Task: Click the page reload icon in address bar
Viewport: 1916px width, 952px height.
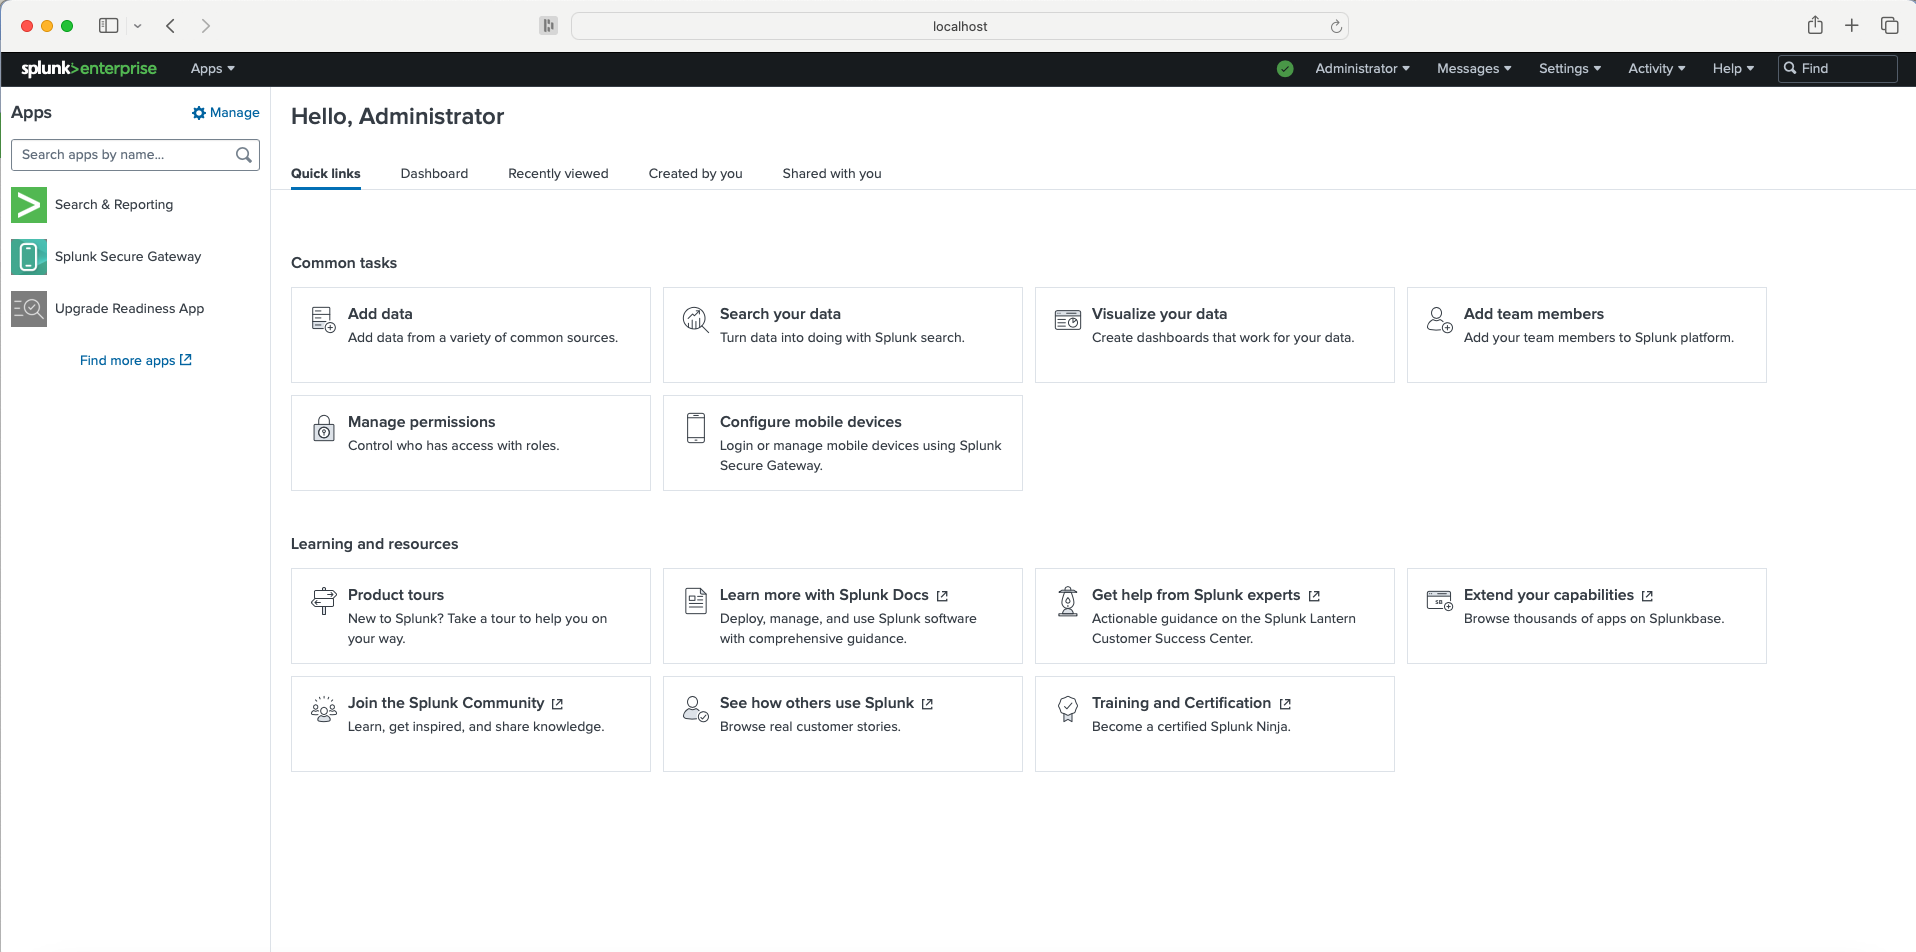Action: 1336,27
